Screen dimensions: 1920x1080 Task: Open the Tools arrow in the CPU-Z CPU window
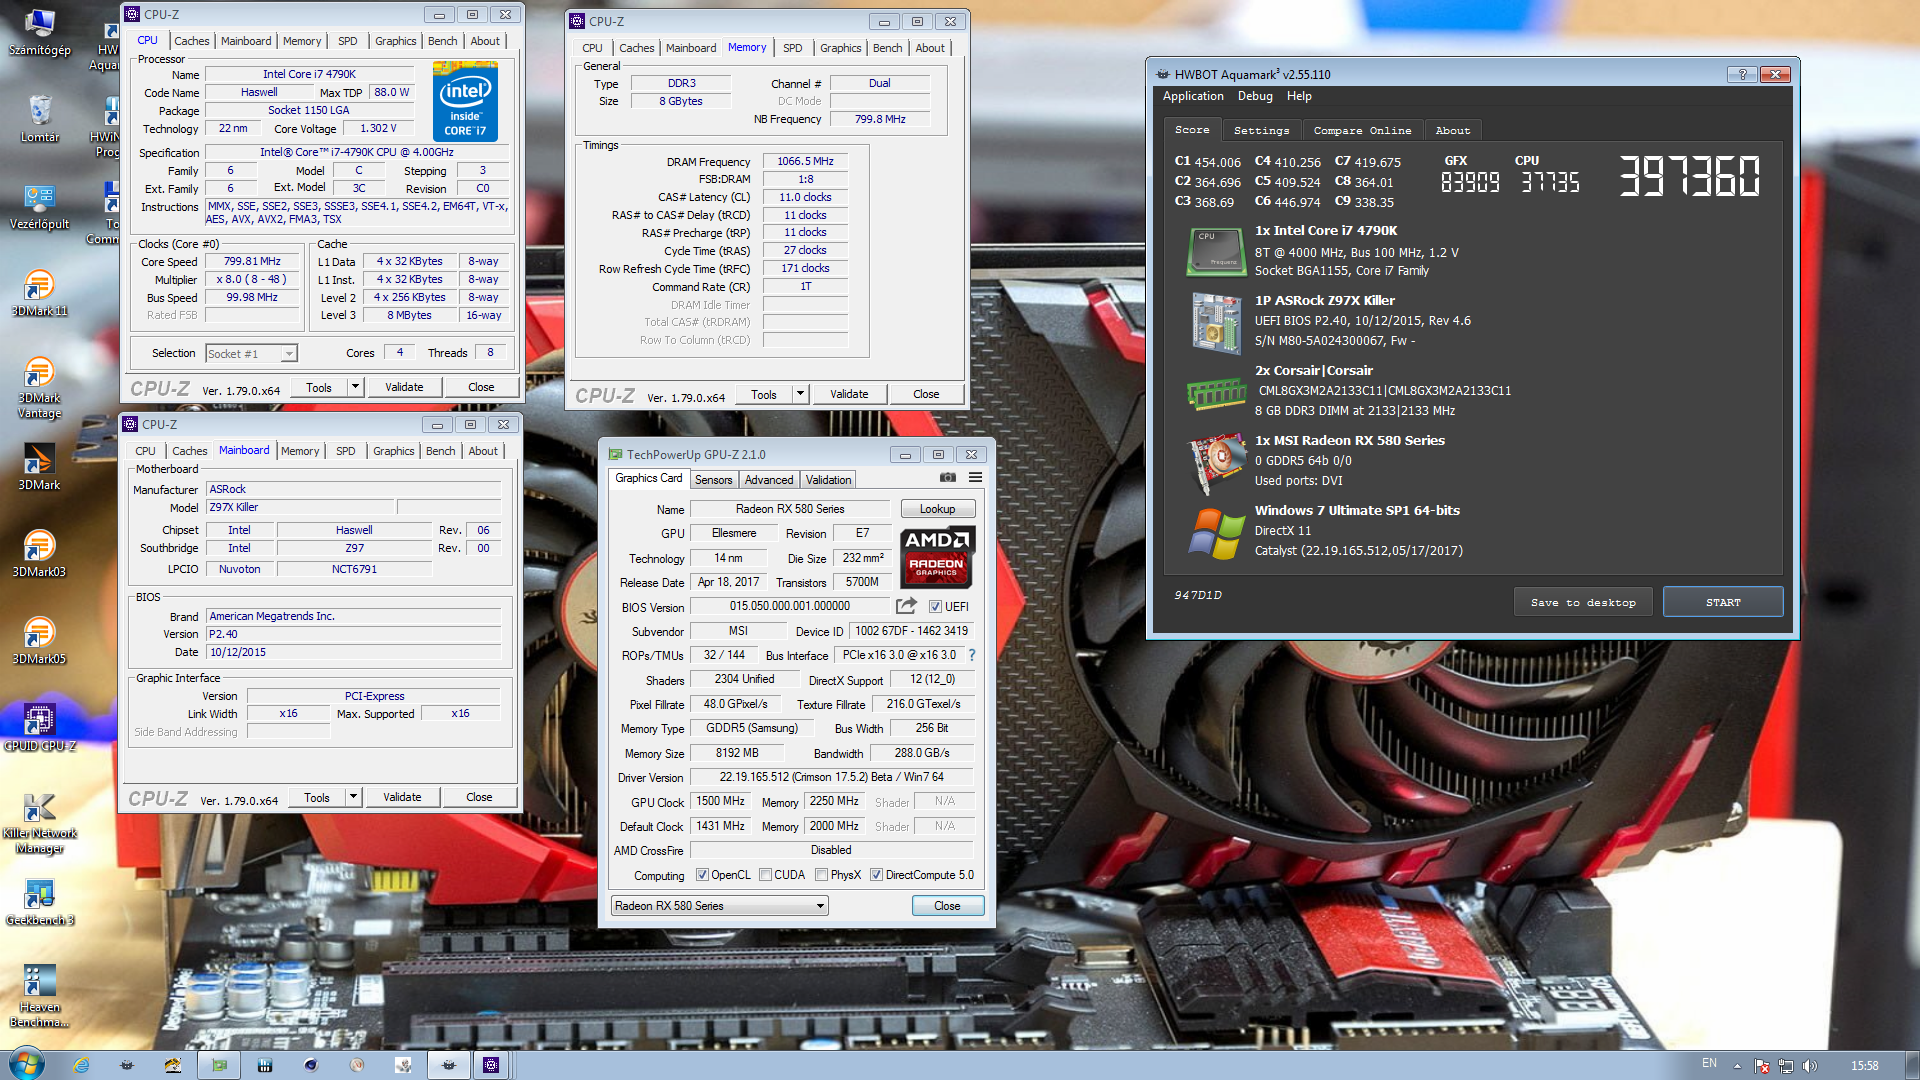click(354, 387)
